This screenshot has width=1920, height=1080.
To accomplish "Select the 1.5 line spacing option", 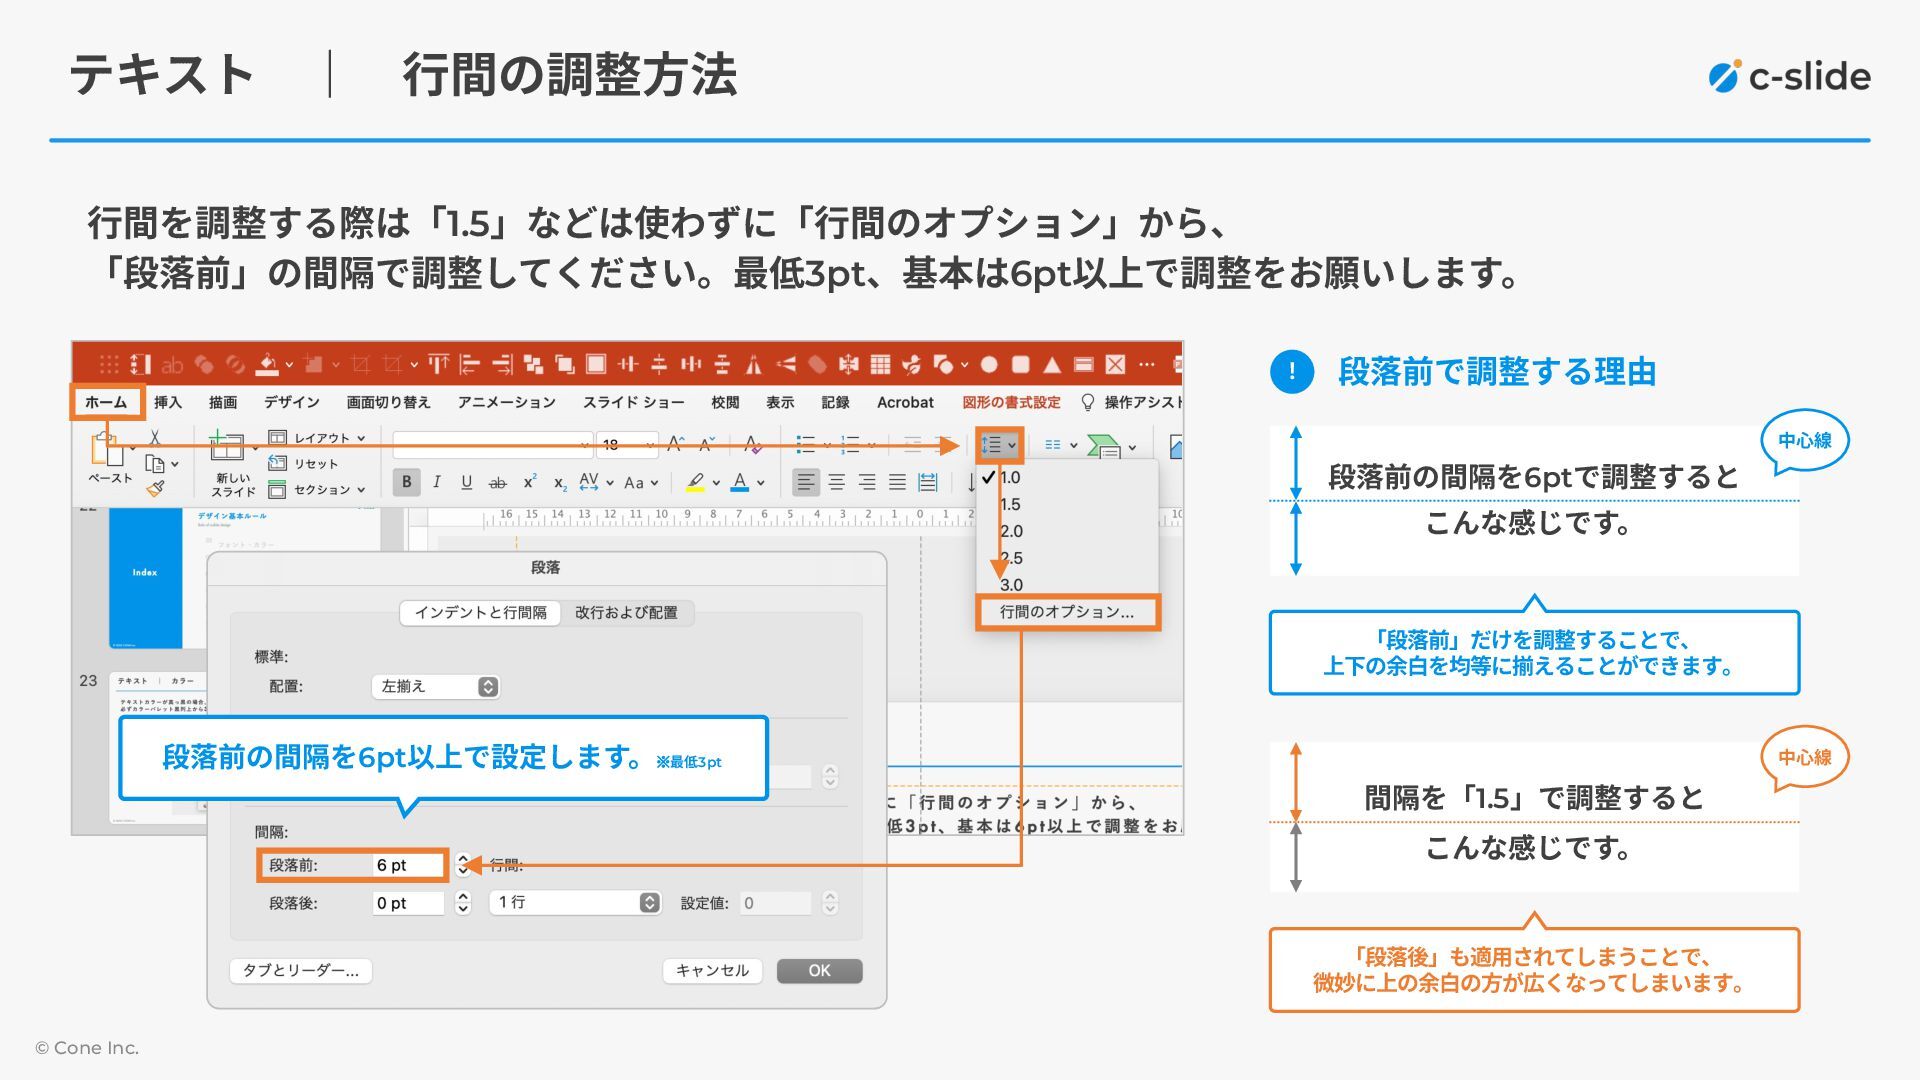I will 1010,505.
